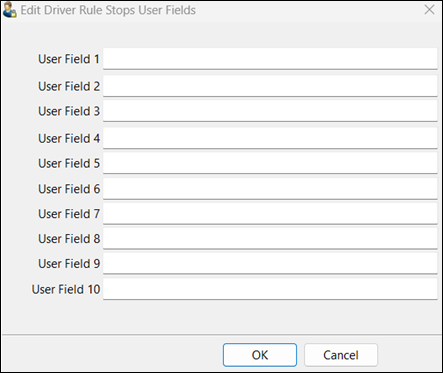
Task: Focus the User Field 3 text box
Action: pyautogui.click(x=270, y=111)
